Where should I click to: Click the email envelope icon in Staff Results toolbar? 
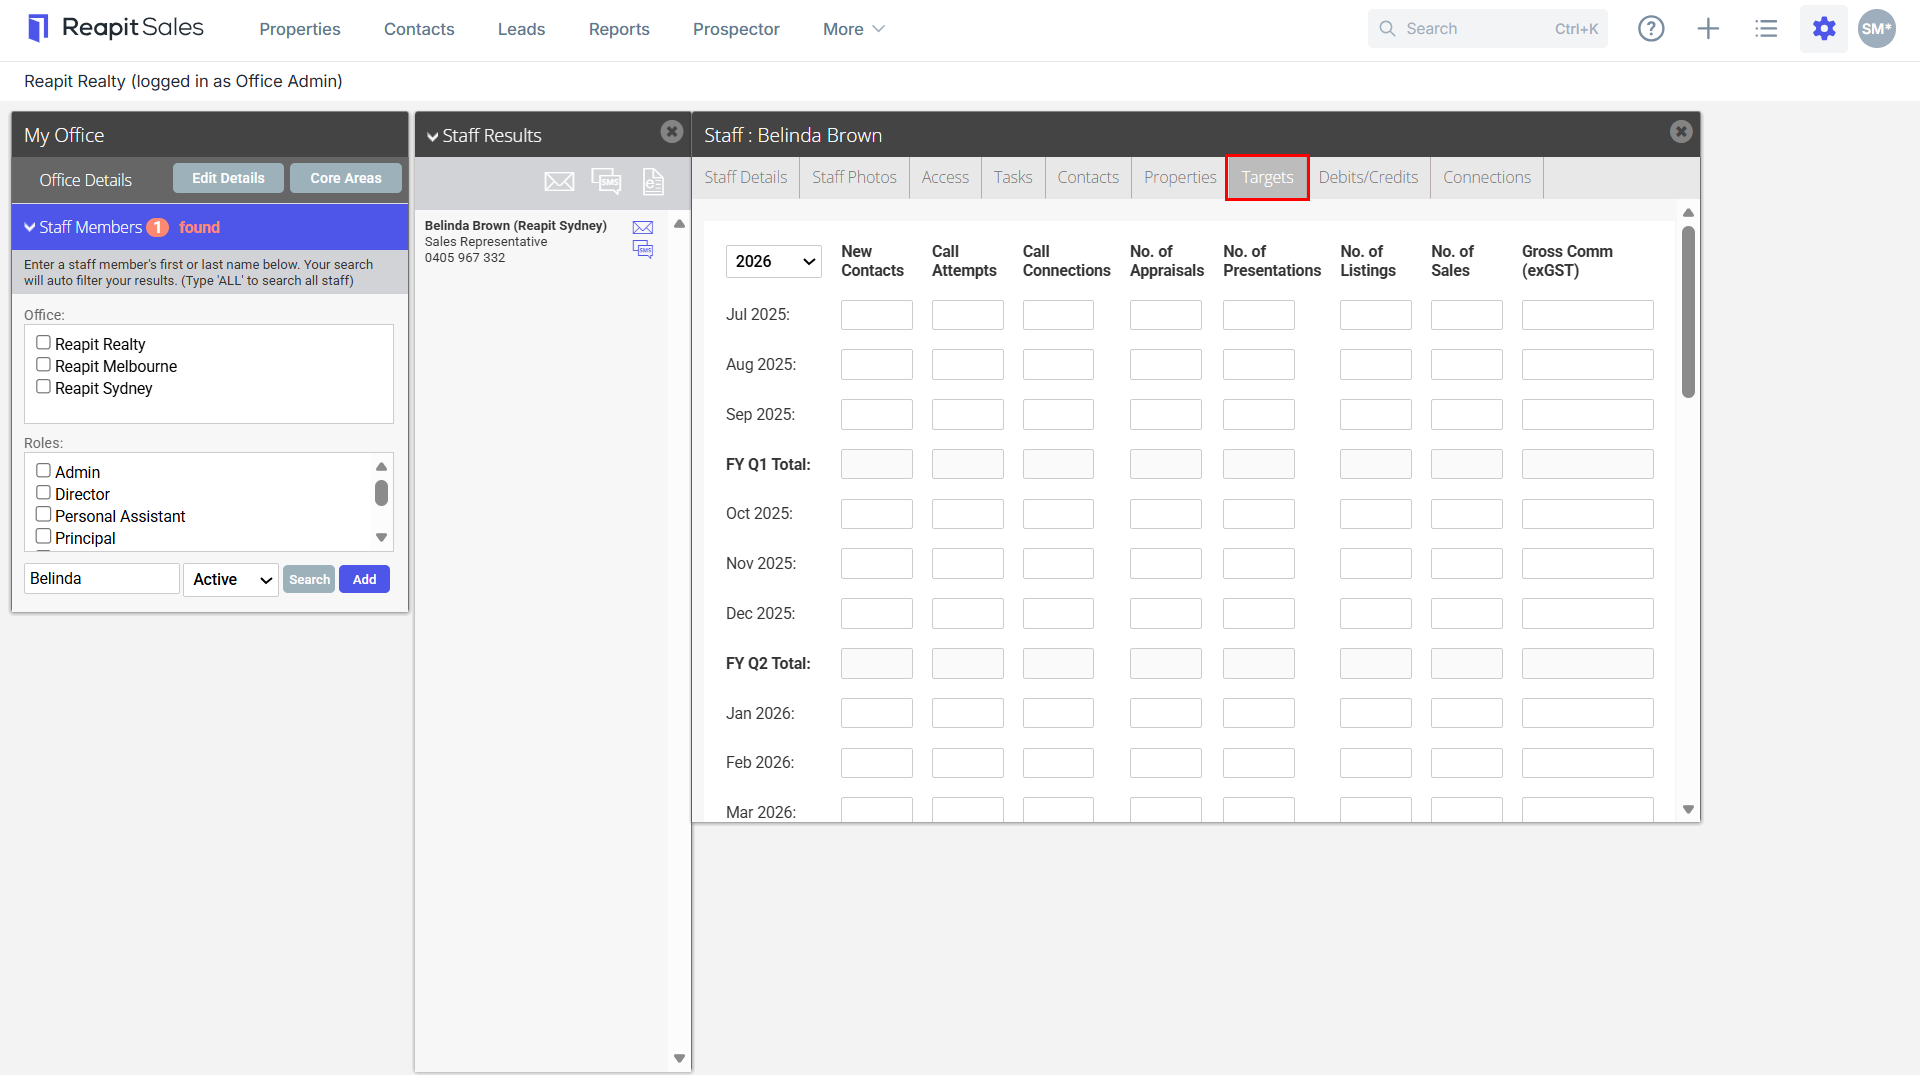click(x=559, y=181)
